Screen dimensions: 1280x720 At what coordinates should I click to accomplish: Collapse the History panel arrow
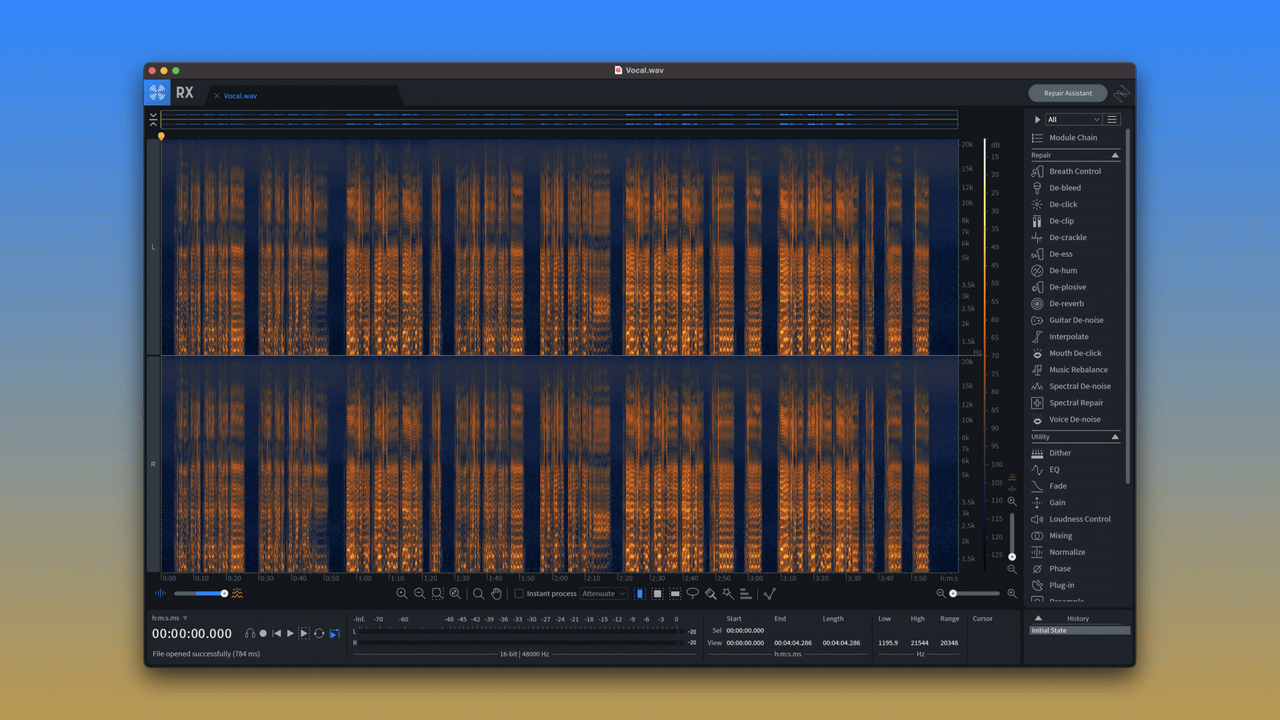(x=1038, y=618)
